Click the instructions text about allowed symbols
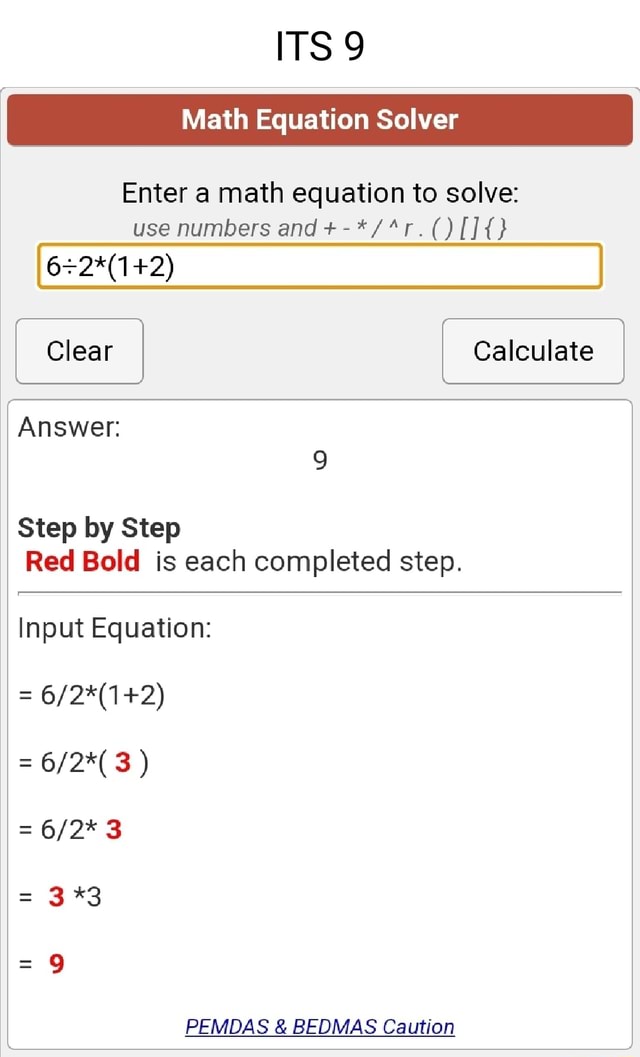 (320, 228)
